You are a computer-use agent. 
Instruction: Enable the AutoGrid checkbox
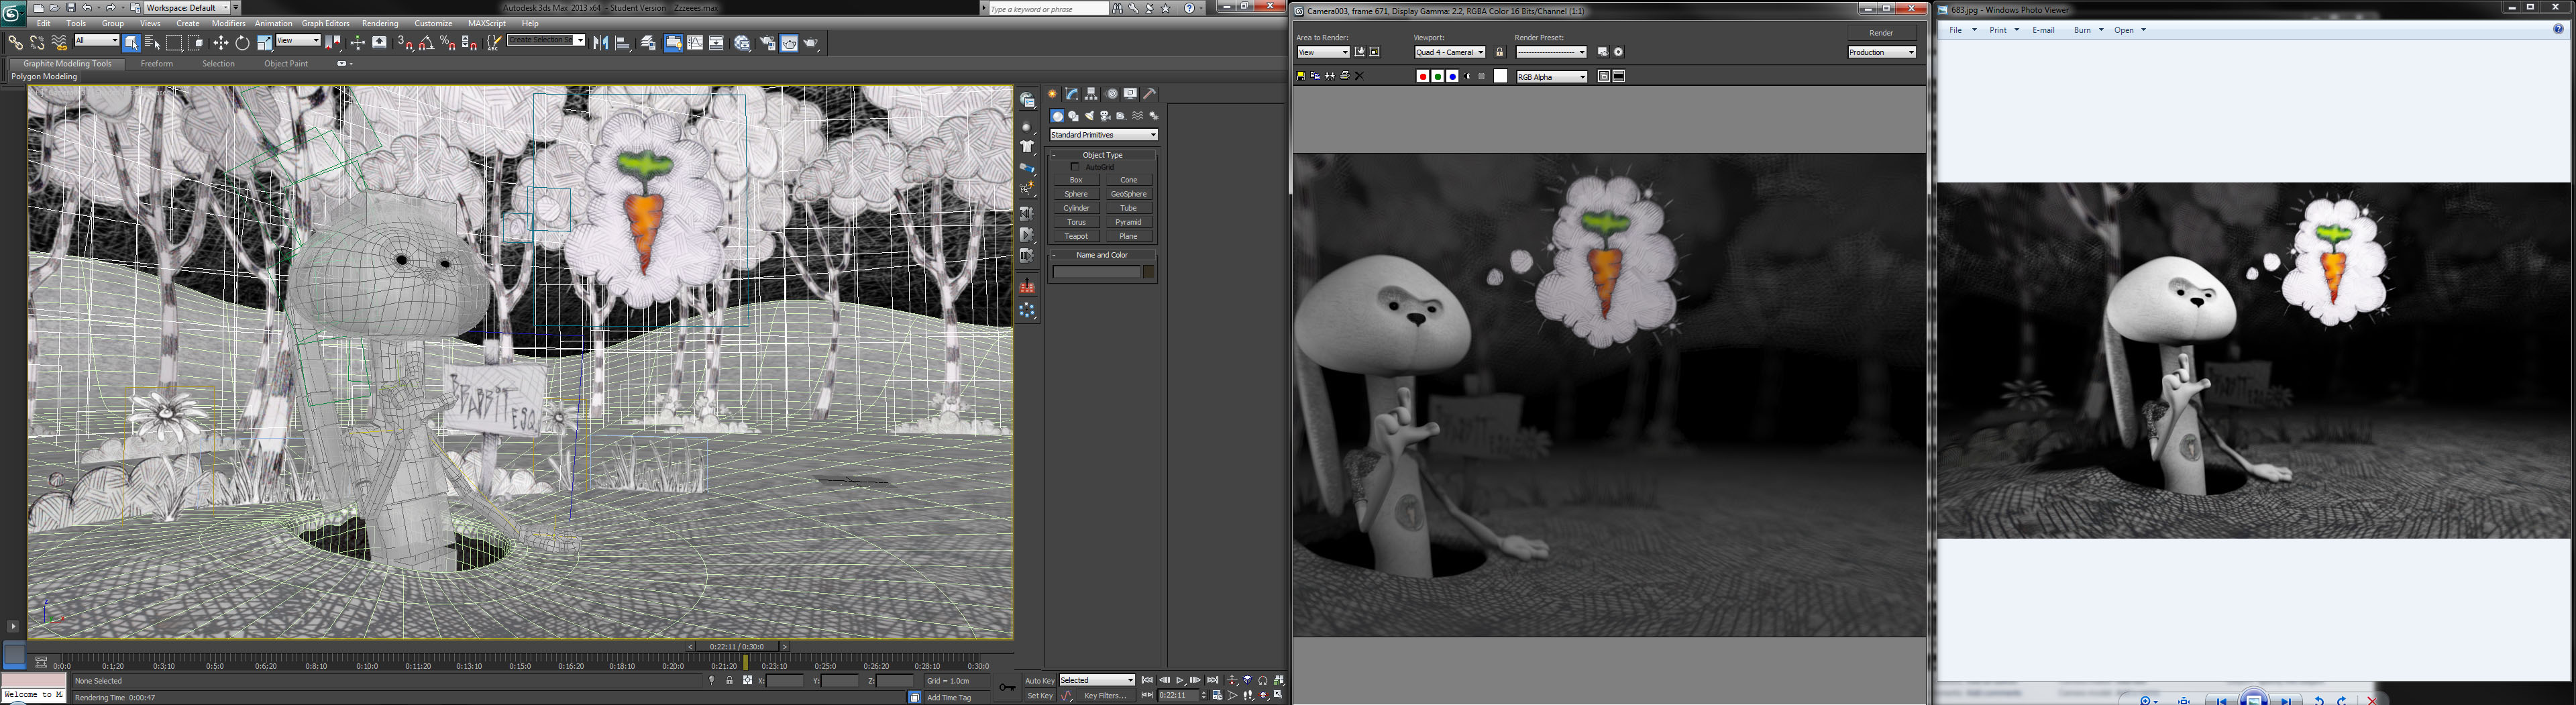tap(1075, 167)
